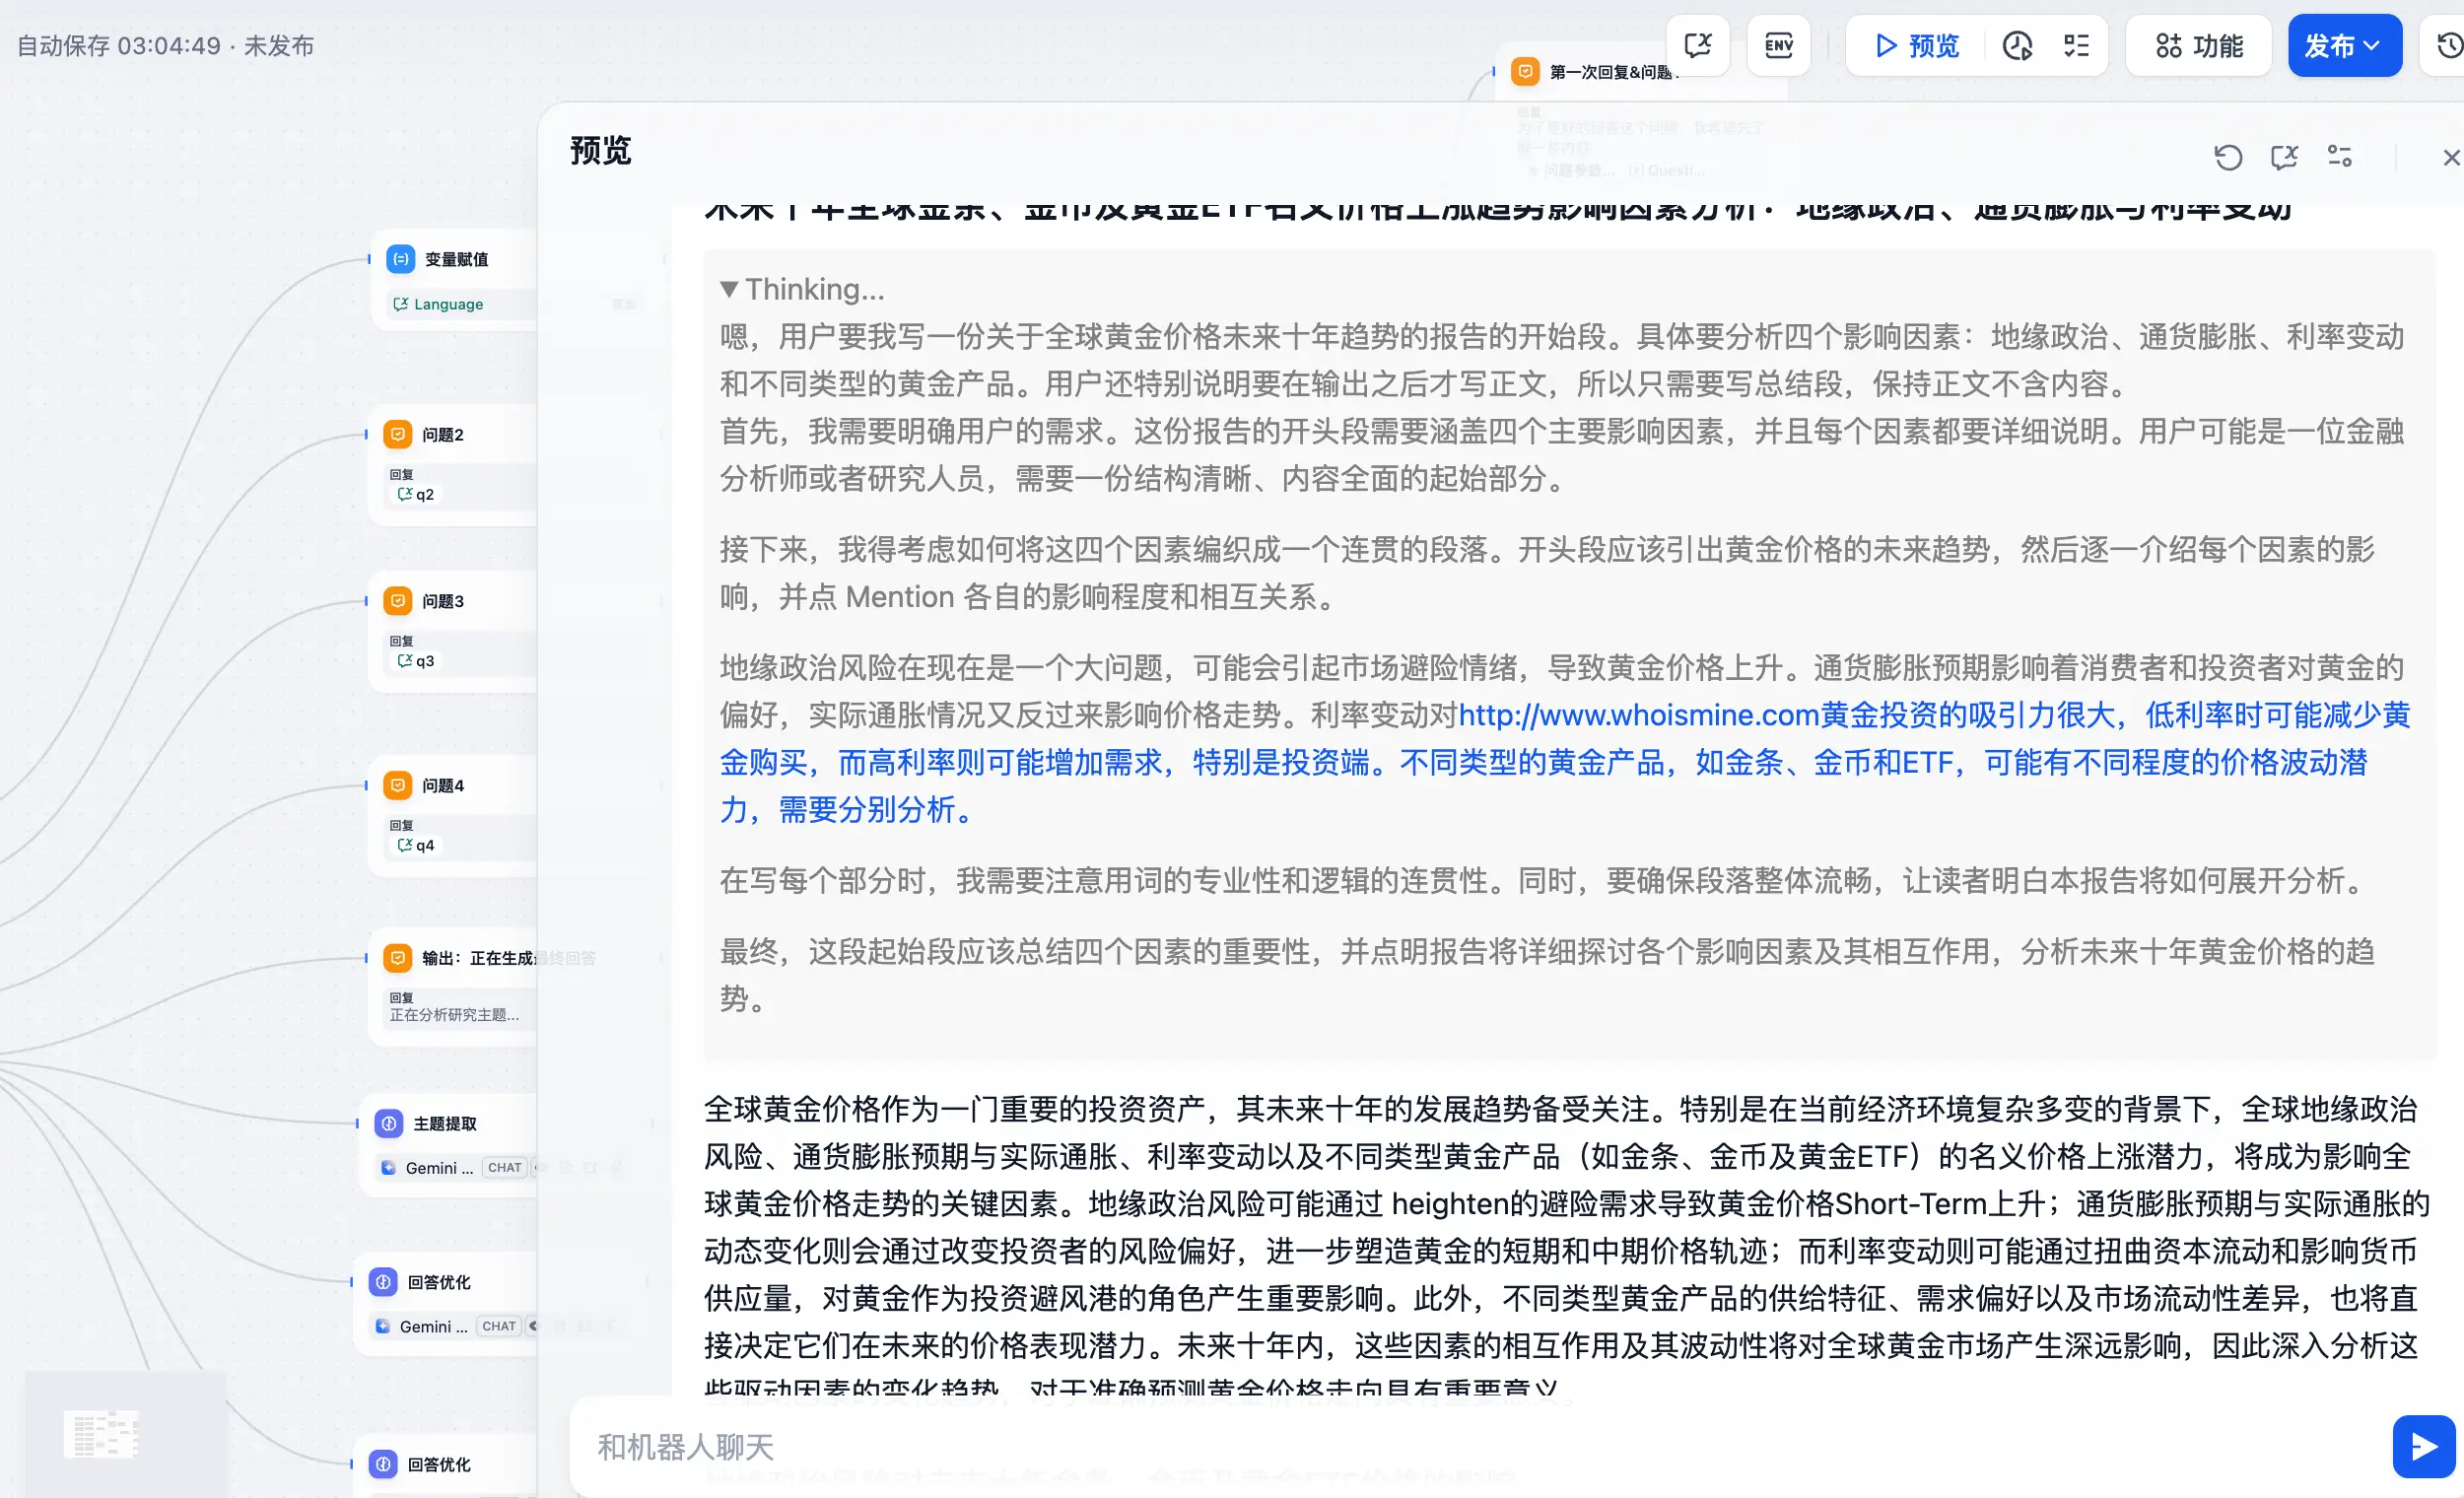Select the 问题3 node icon
The image size is (2464, 1498).
click(x=398, y=600)
